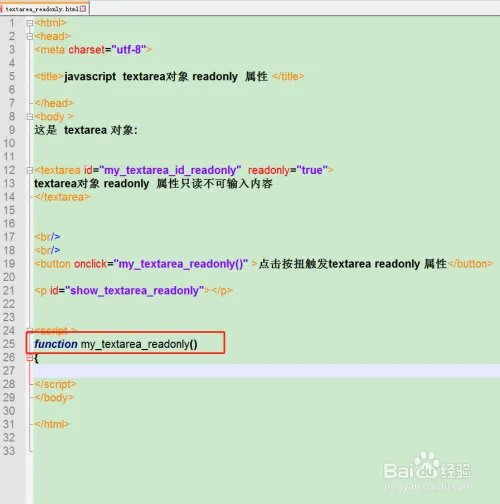Click the button label 点击按扭触发textarea readonly 属性

point(353,264)
